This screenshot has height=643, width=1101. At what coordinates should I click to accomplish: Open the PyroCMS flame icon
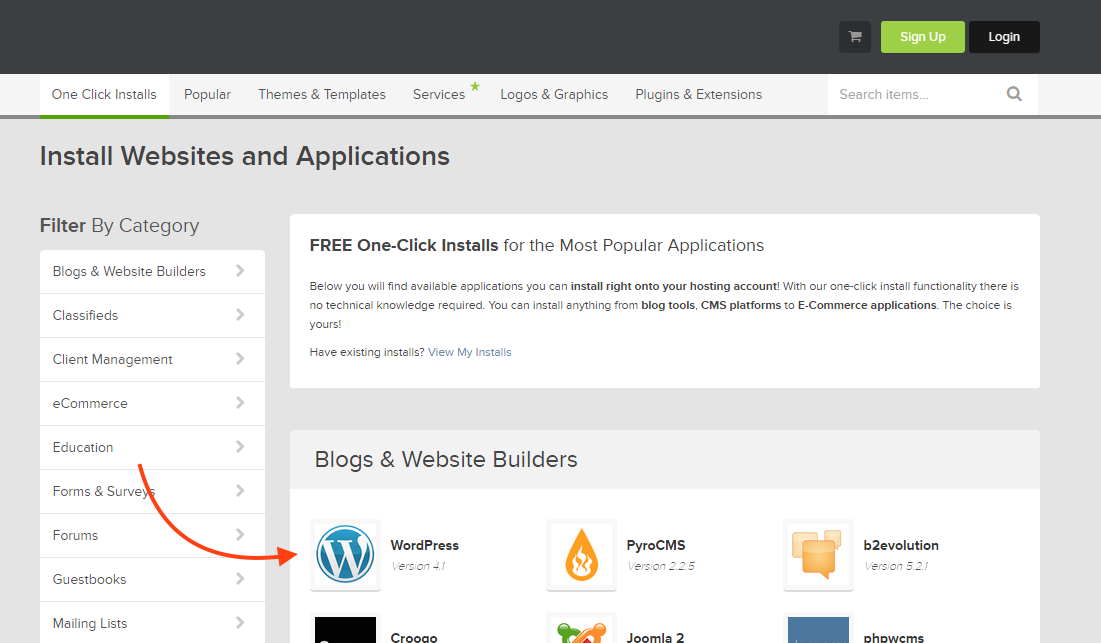click(x=581, y=555)
